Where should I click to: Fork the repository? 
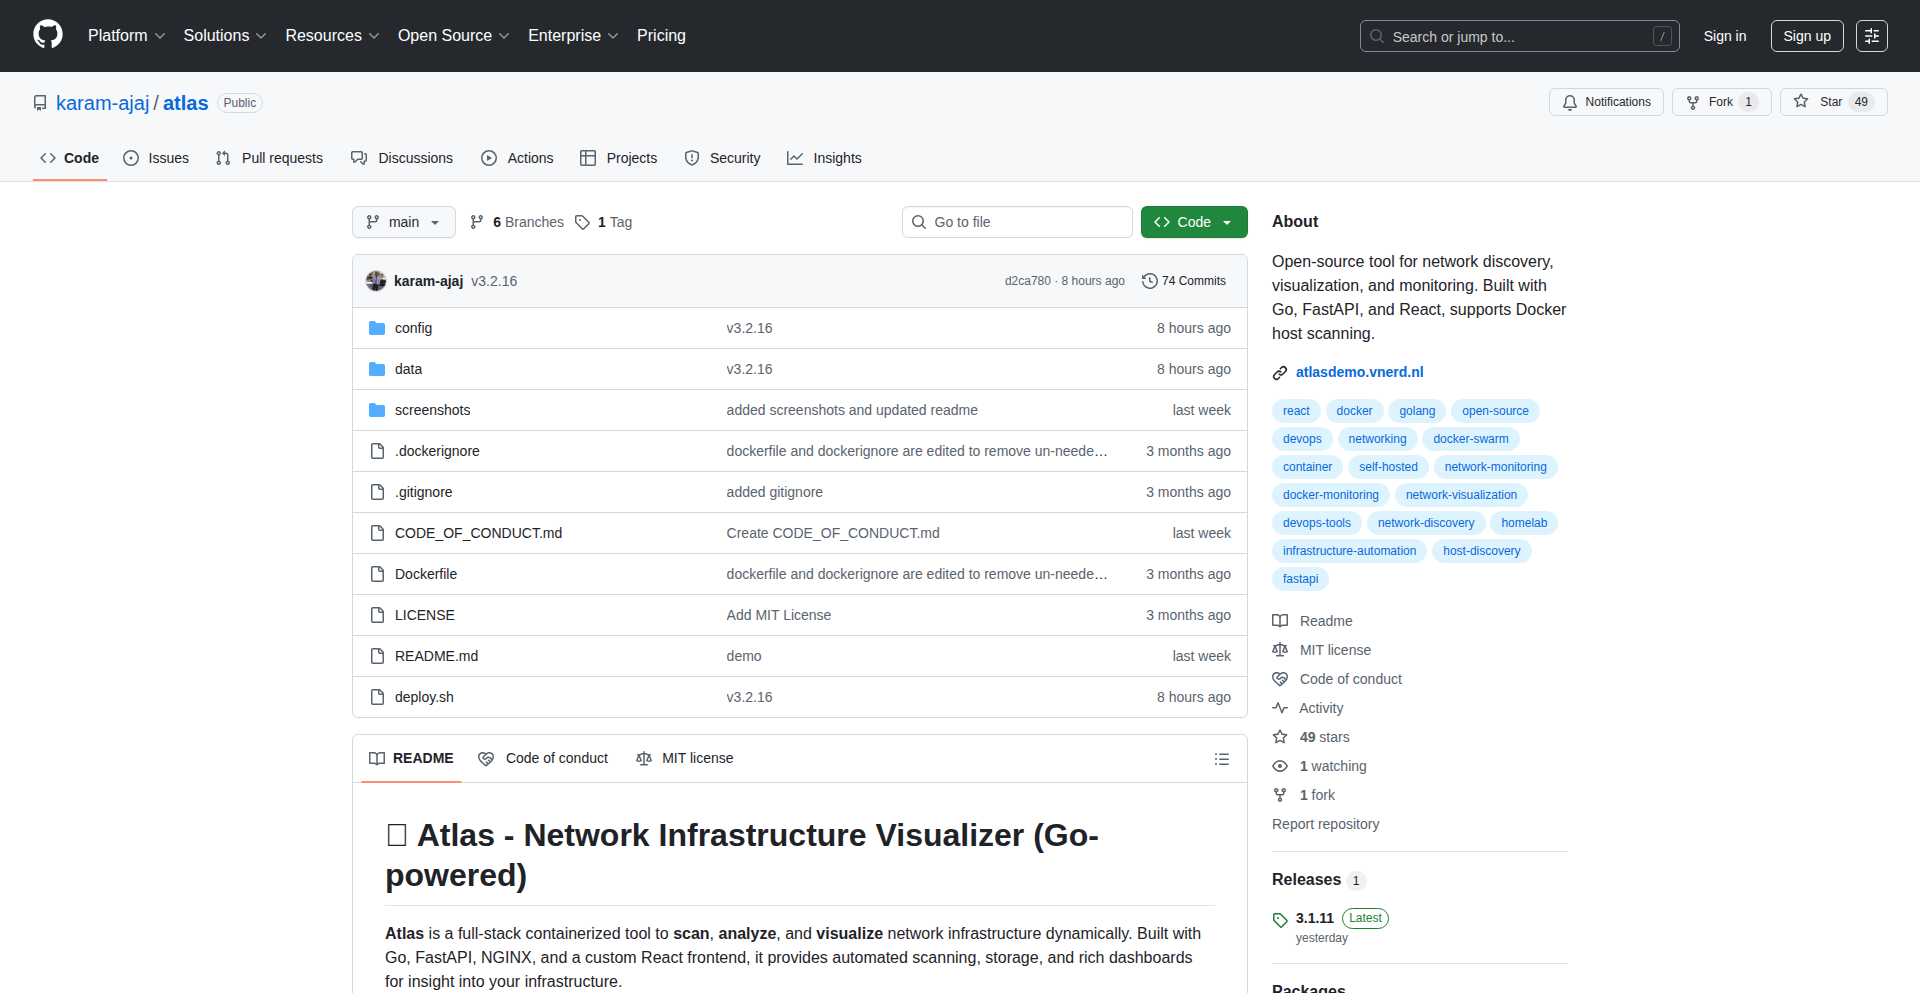[1721, 102]
